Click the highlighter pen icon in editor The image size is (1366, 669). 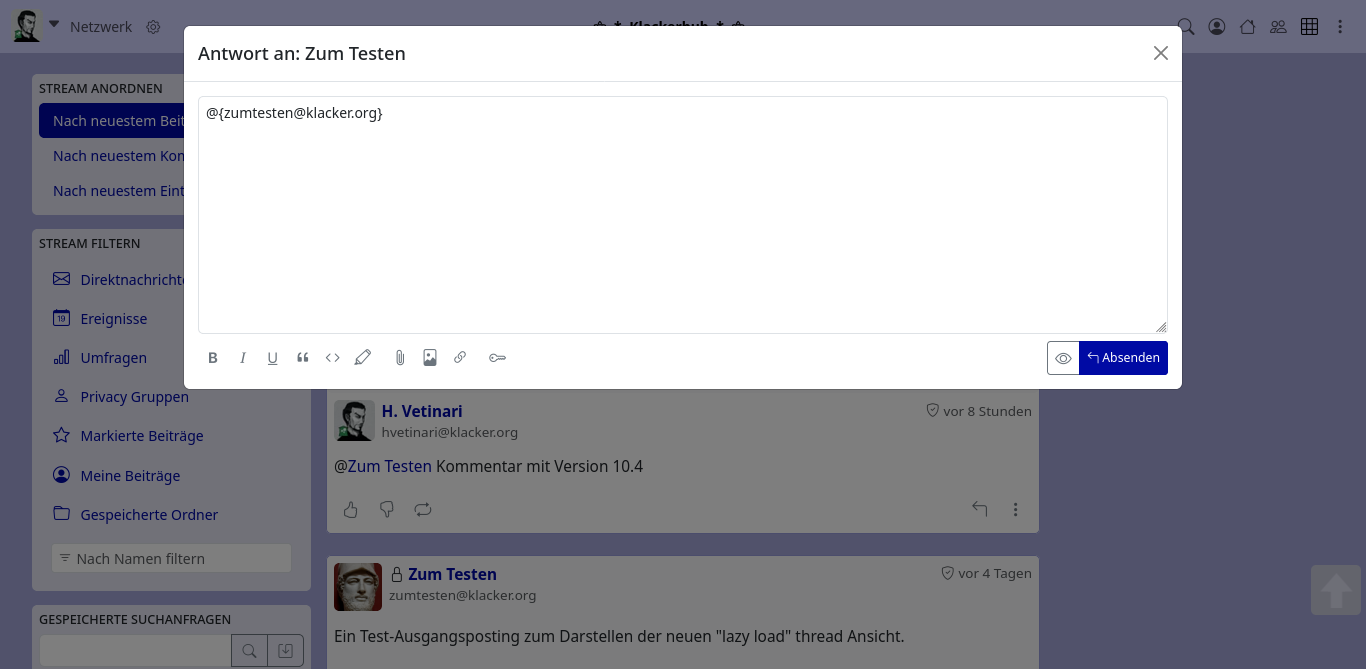(x=363, y=358)
